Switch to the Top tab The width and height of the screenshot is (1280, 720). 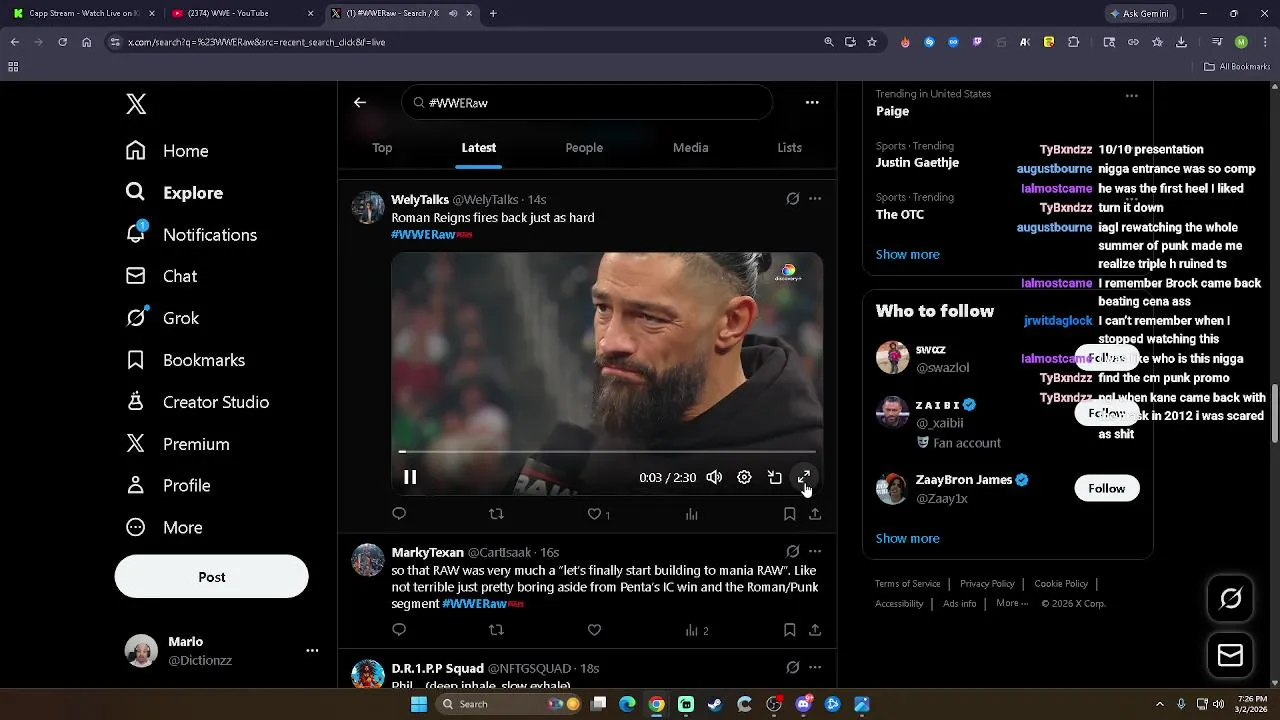(x=382, y=148)
